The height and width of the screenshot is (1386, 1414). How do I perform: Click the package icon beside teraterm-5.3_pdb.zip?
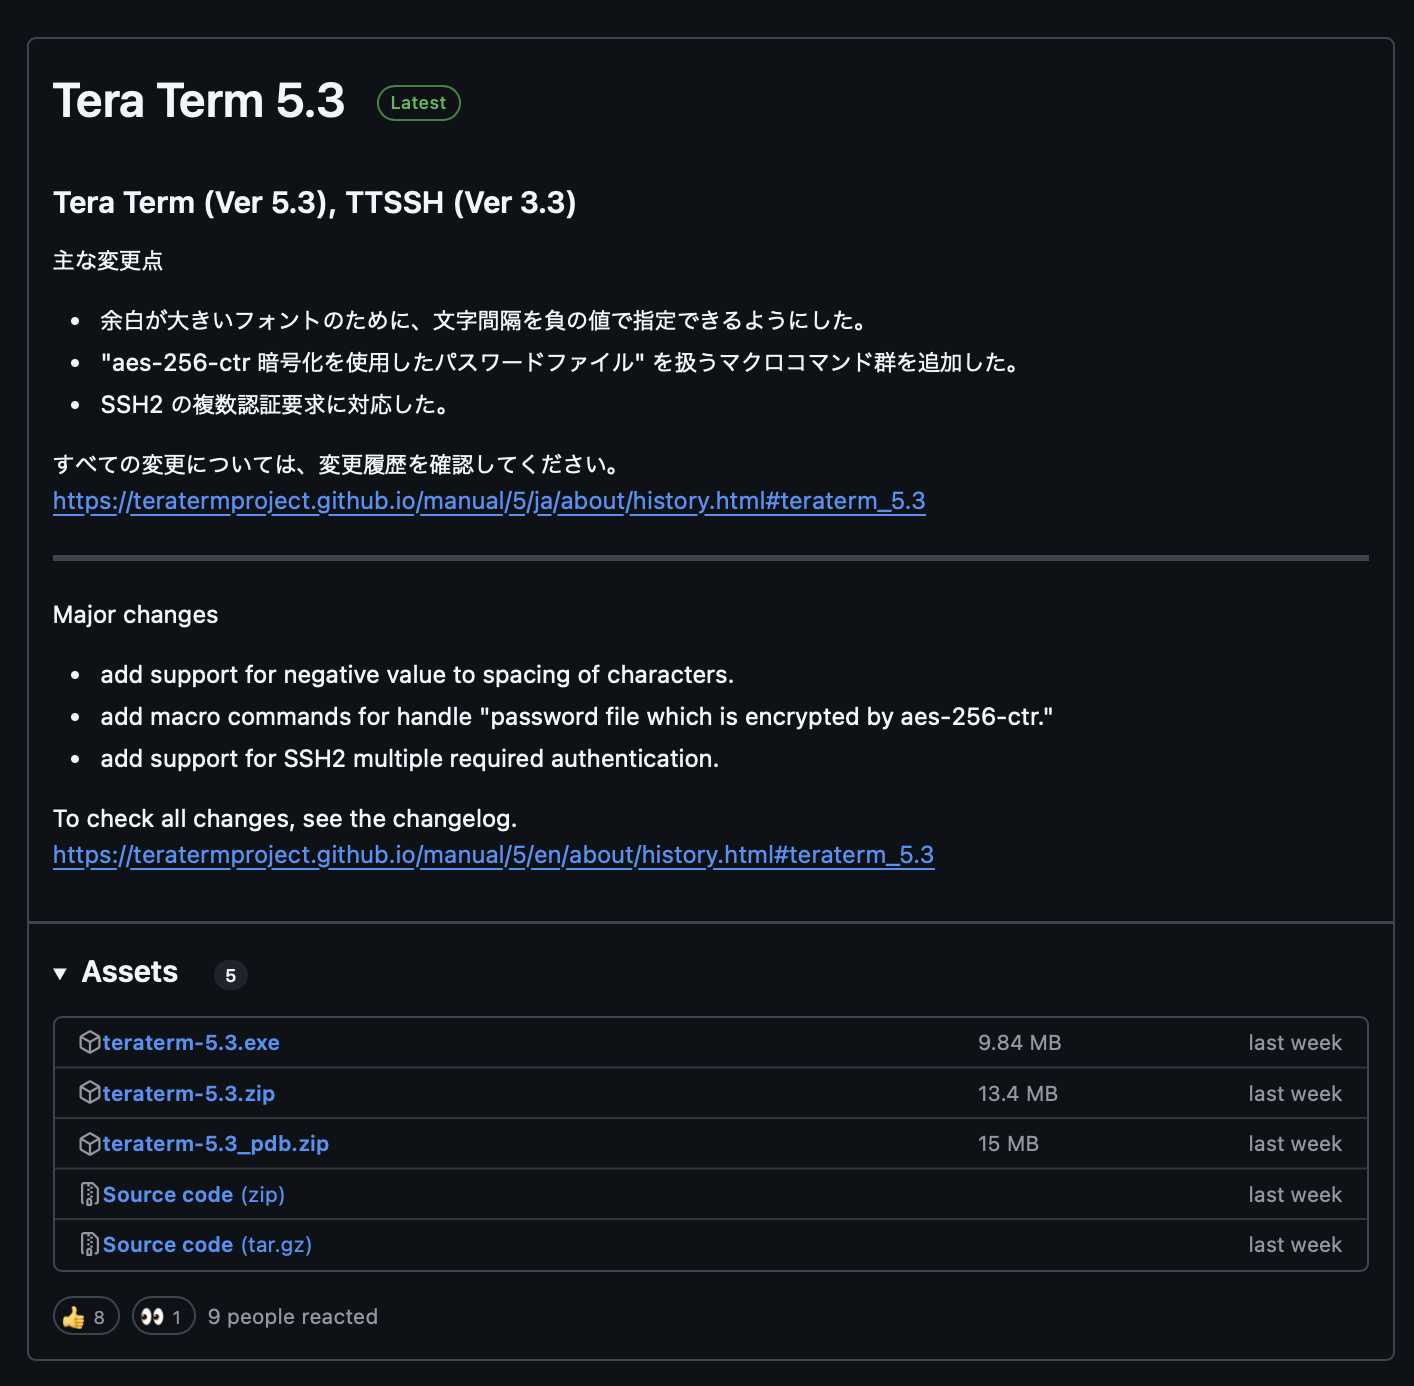pyautogui.click(x=90, y=1143)
